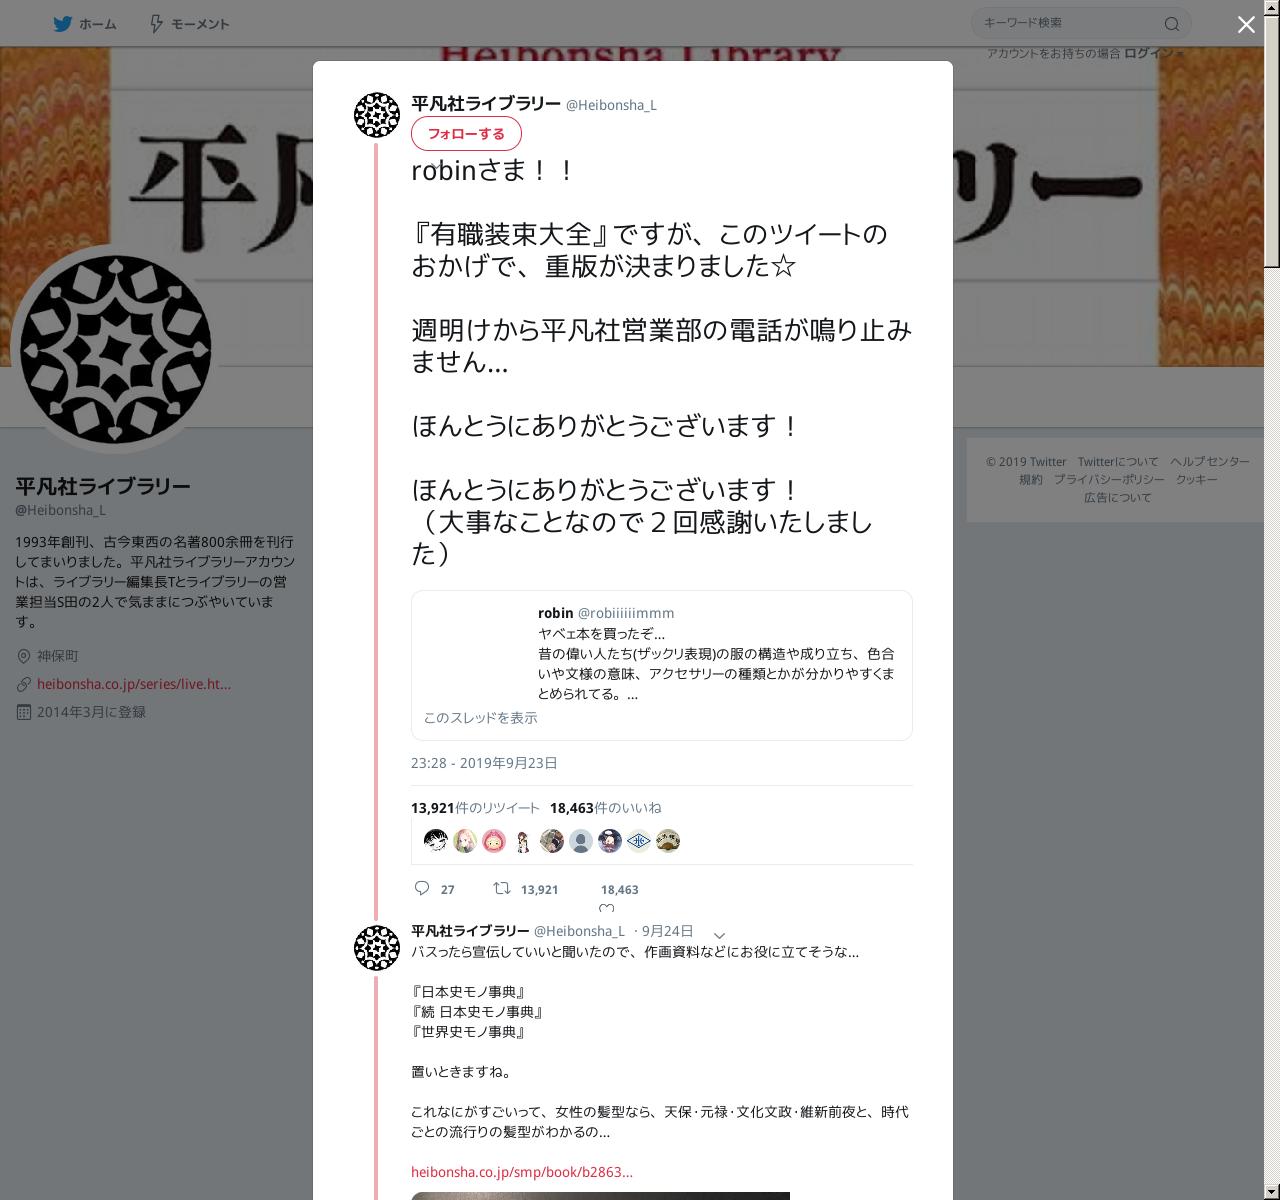
Task: Open the quoted robin tweet card
Action: pyautogui.click(x=662, y=665)
